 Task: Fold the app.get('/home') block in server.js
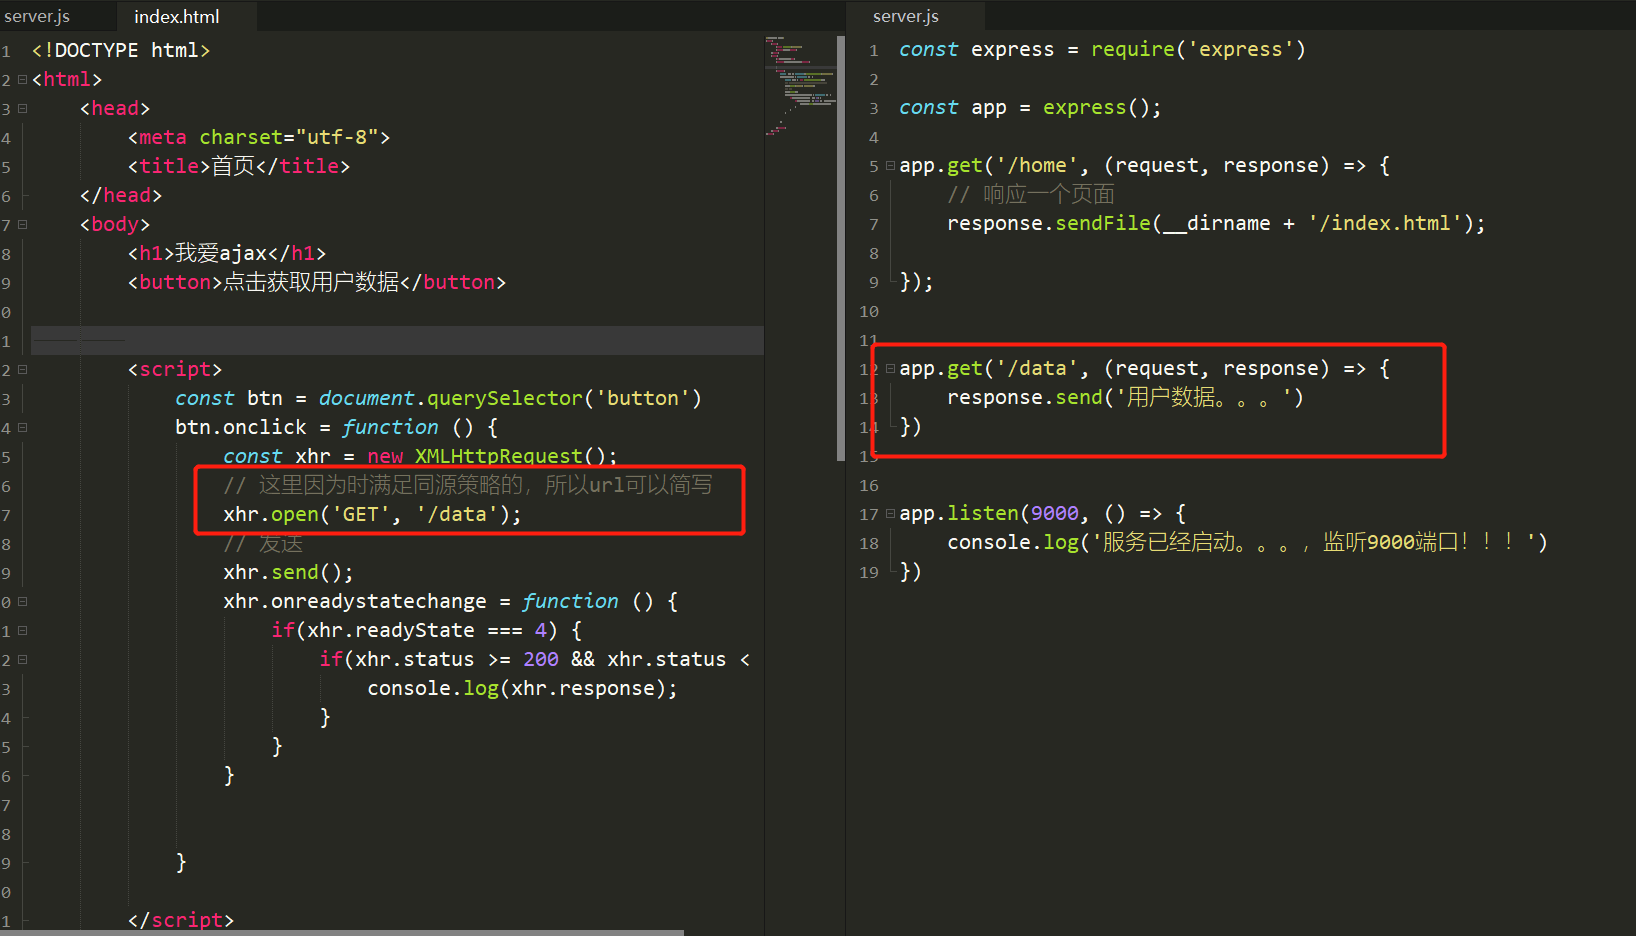coord(890,166)
